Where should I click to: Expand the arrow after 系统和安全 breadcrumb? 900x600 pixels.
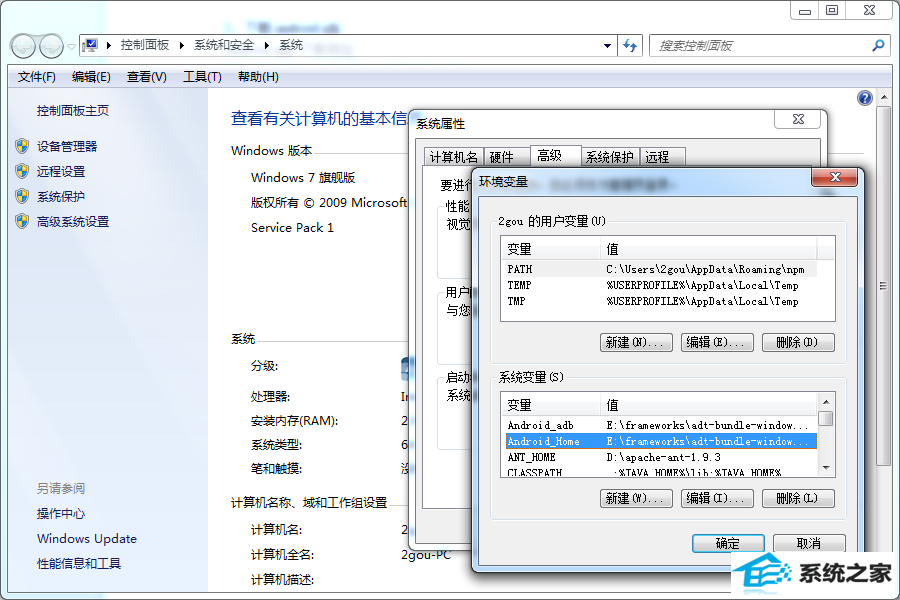(x=266, y=45)
